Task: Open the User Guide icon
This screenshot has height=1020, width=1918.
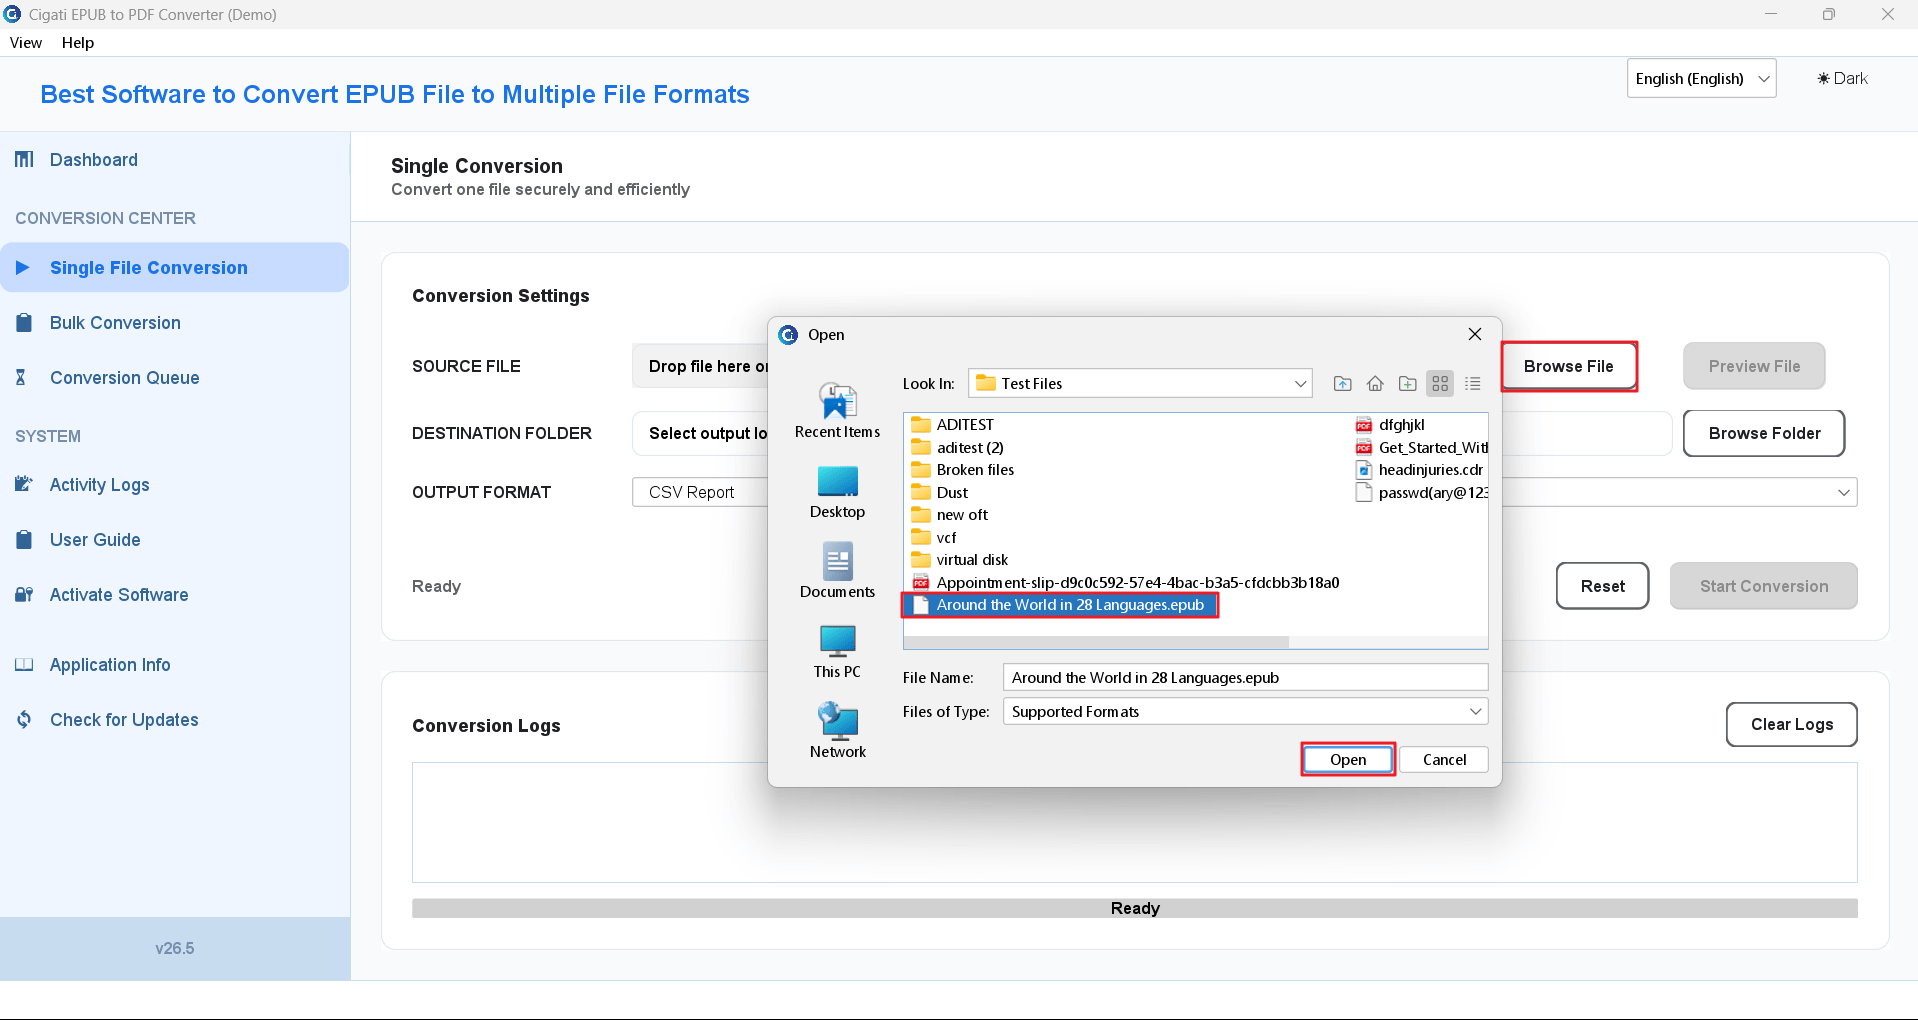Action: (24, 540)
